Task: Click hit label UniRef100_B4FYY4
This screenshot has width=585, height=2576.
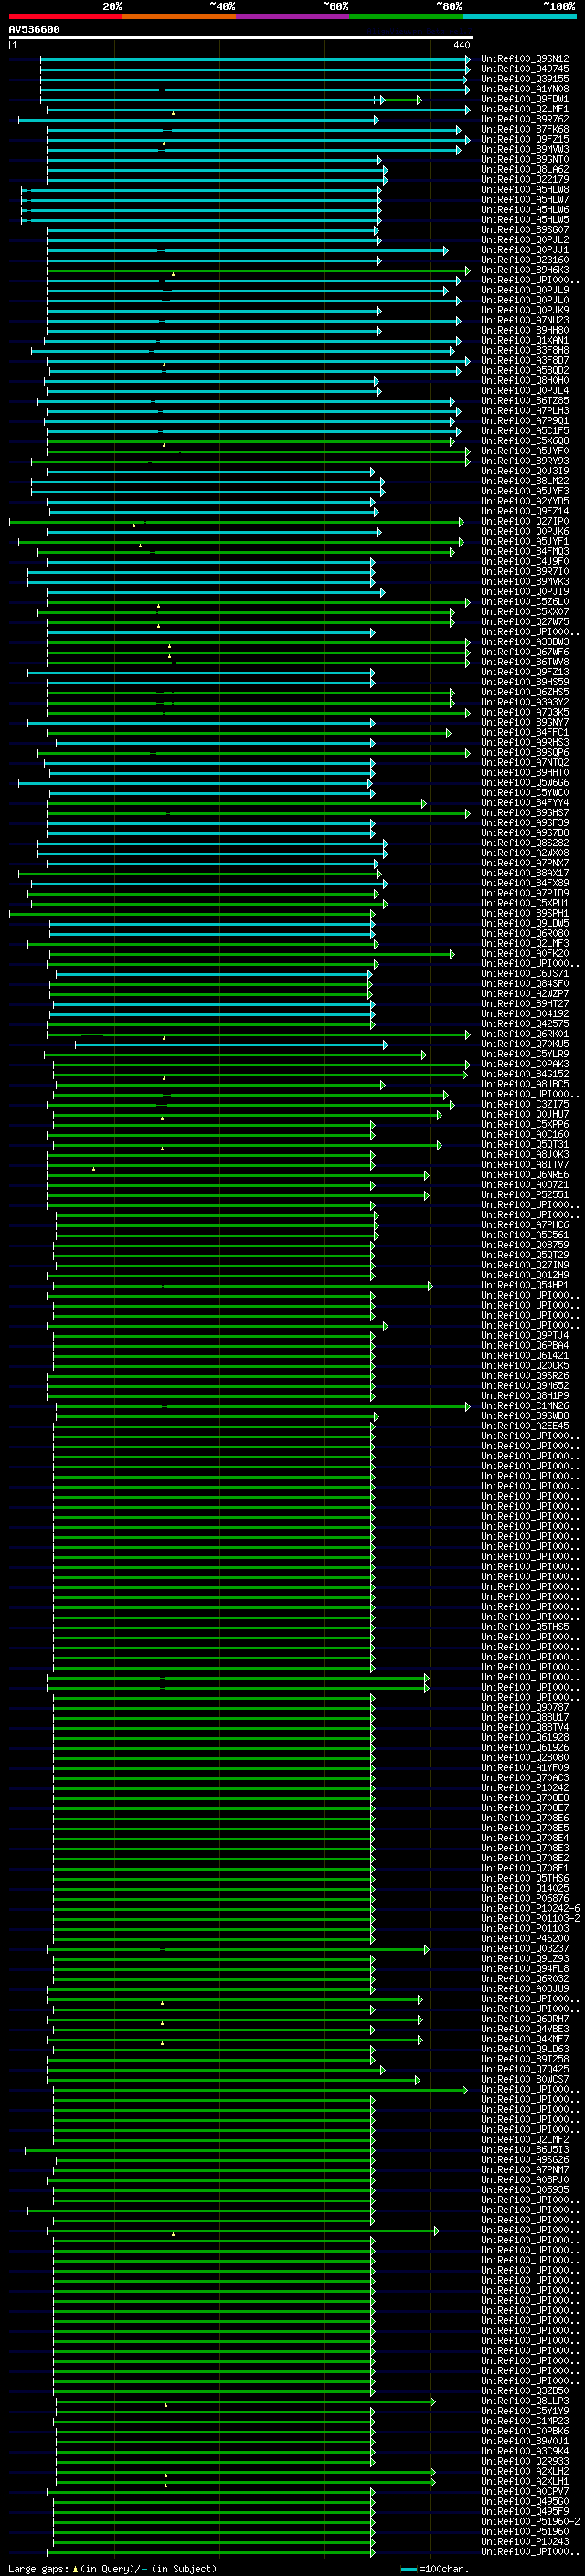Action: 525,803
